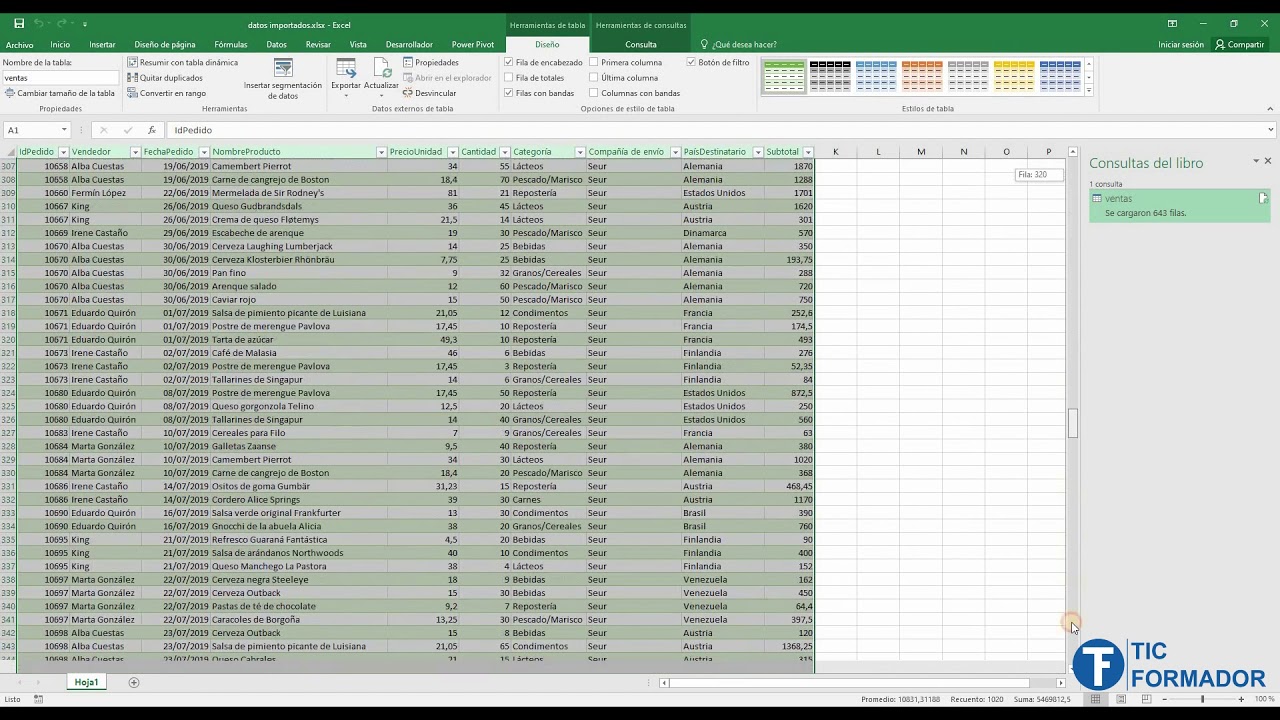The width and height of the screenshot is (1280, 720).
Task: Open the Subtotal column filter dropdown
Action: click(808, 152)
